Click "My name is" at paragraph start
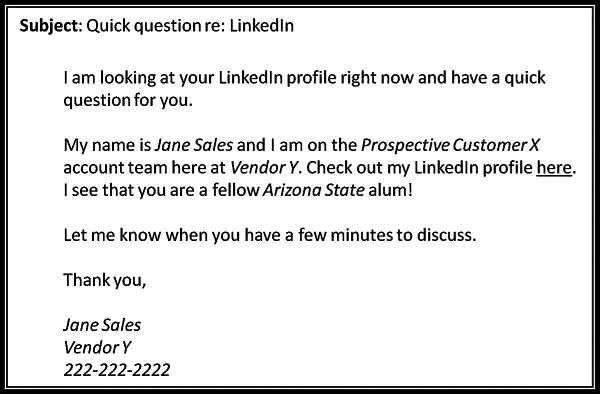Screen dimensions: 600x394 click(107, 145)
